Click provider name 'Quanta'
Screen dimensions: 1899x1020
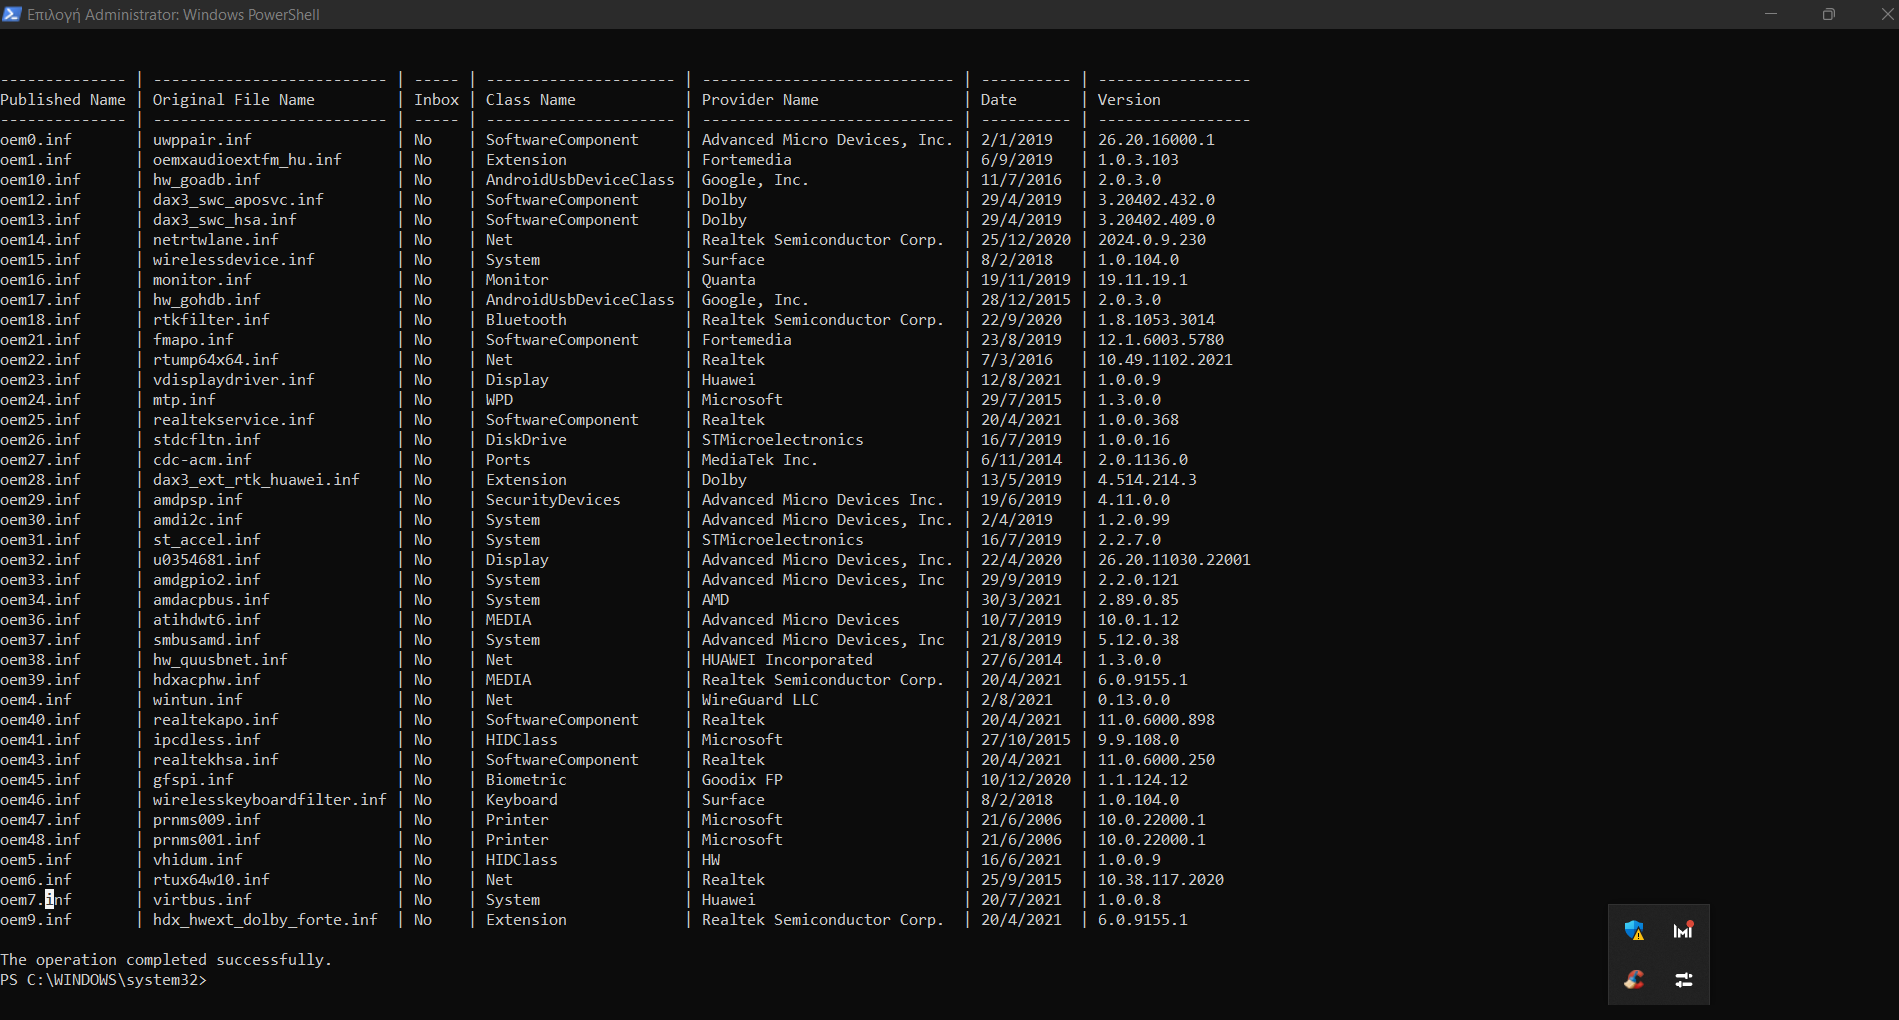[x=728, y=280]
